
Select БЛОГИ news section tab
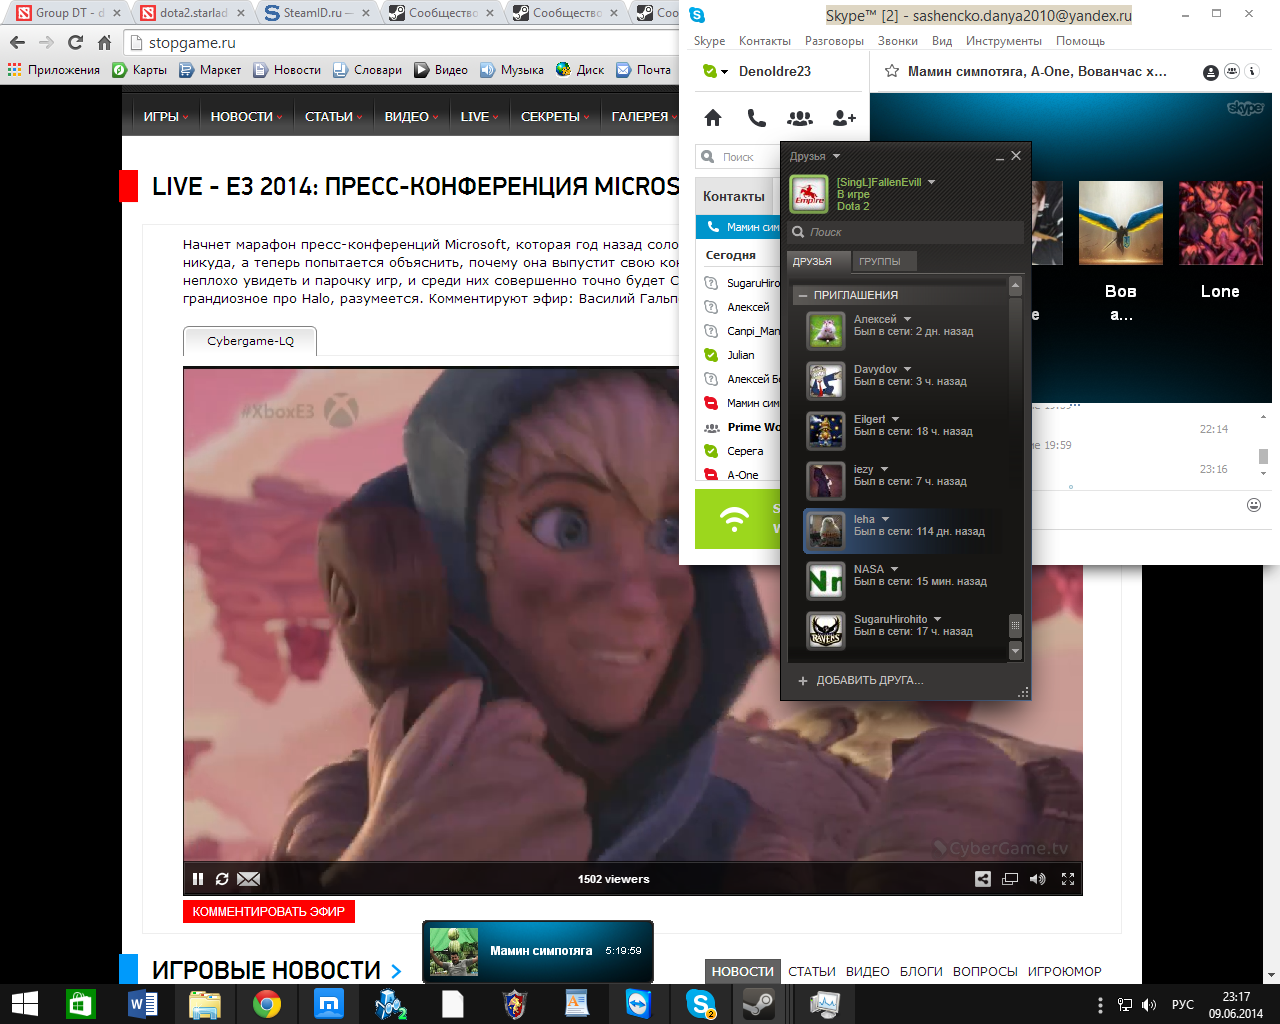921,971
